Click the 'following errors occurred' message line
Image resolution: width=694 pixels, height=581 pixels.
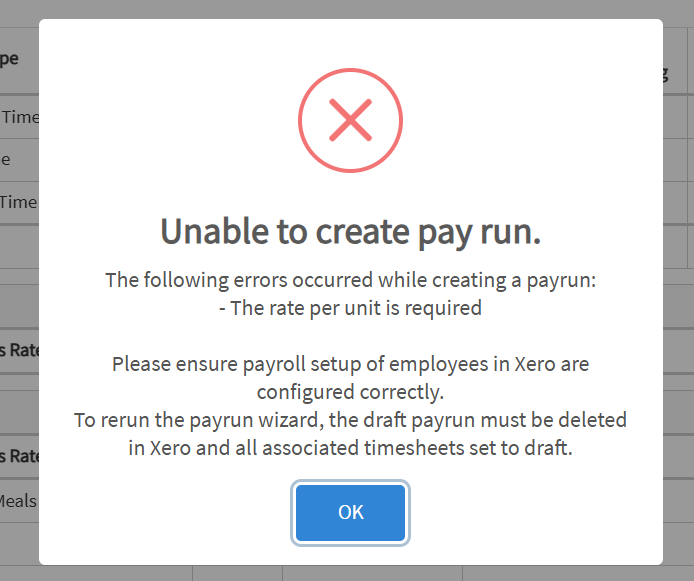click(350, 280)
